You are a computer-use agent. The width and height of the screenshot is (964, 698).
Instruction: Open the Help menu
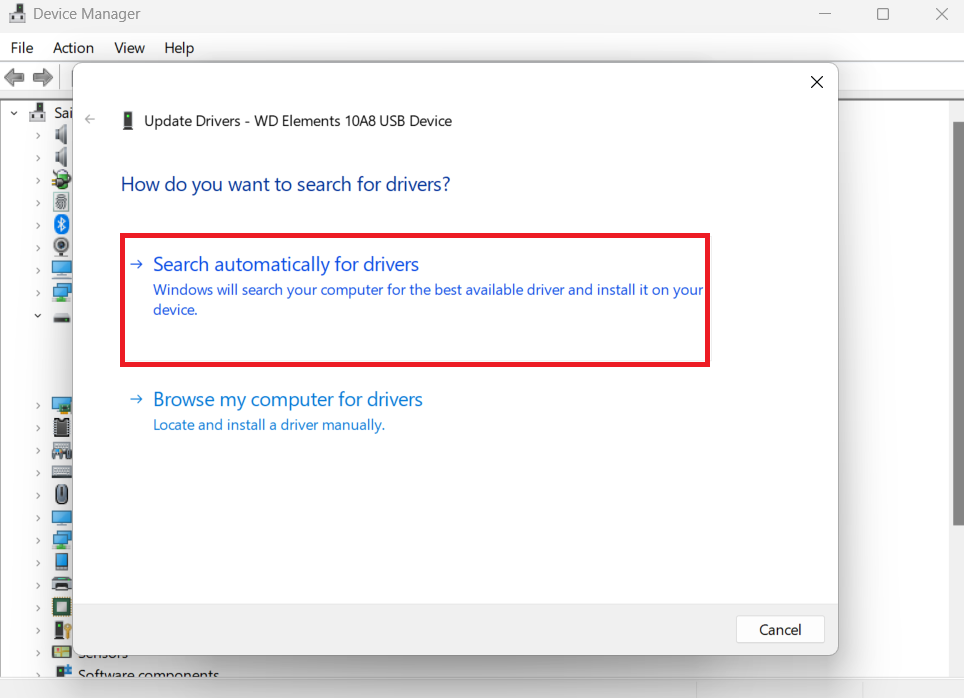coord(179,48)
